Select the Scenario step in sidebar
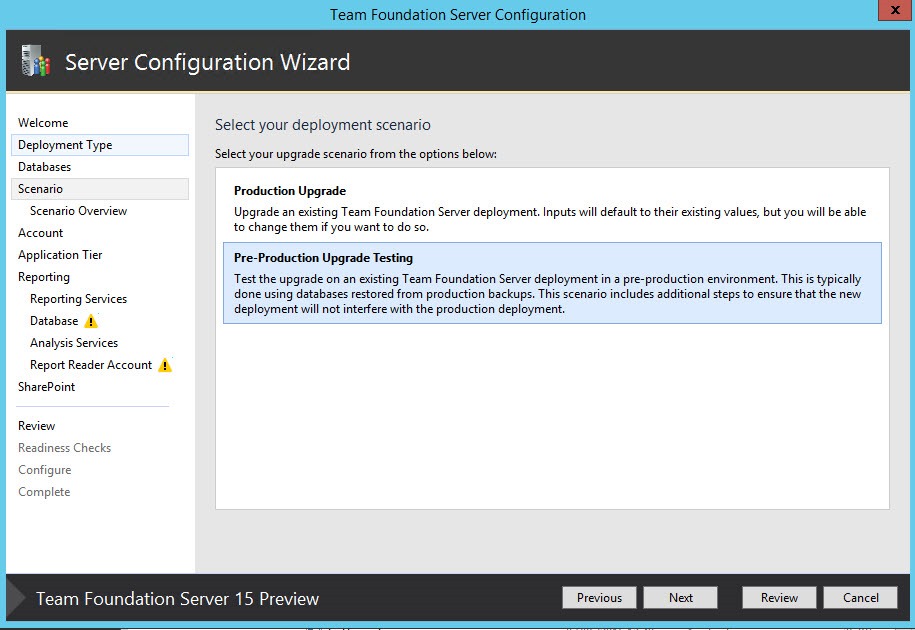 point(100,189)
